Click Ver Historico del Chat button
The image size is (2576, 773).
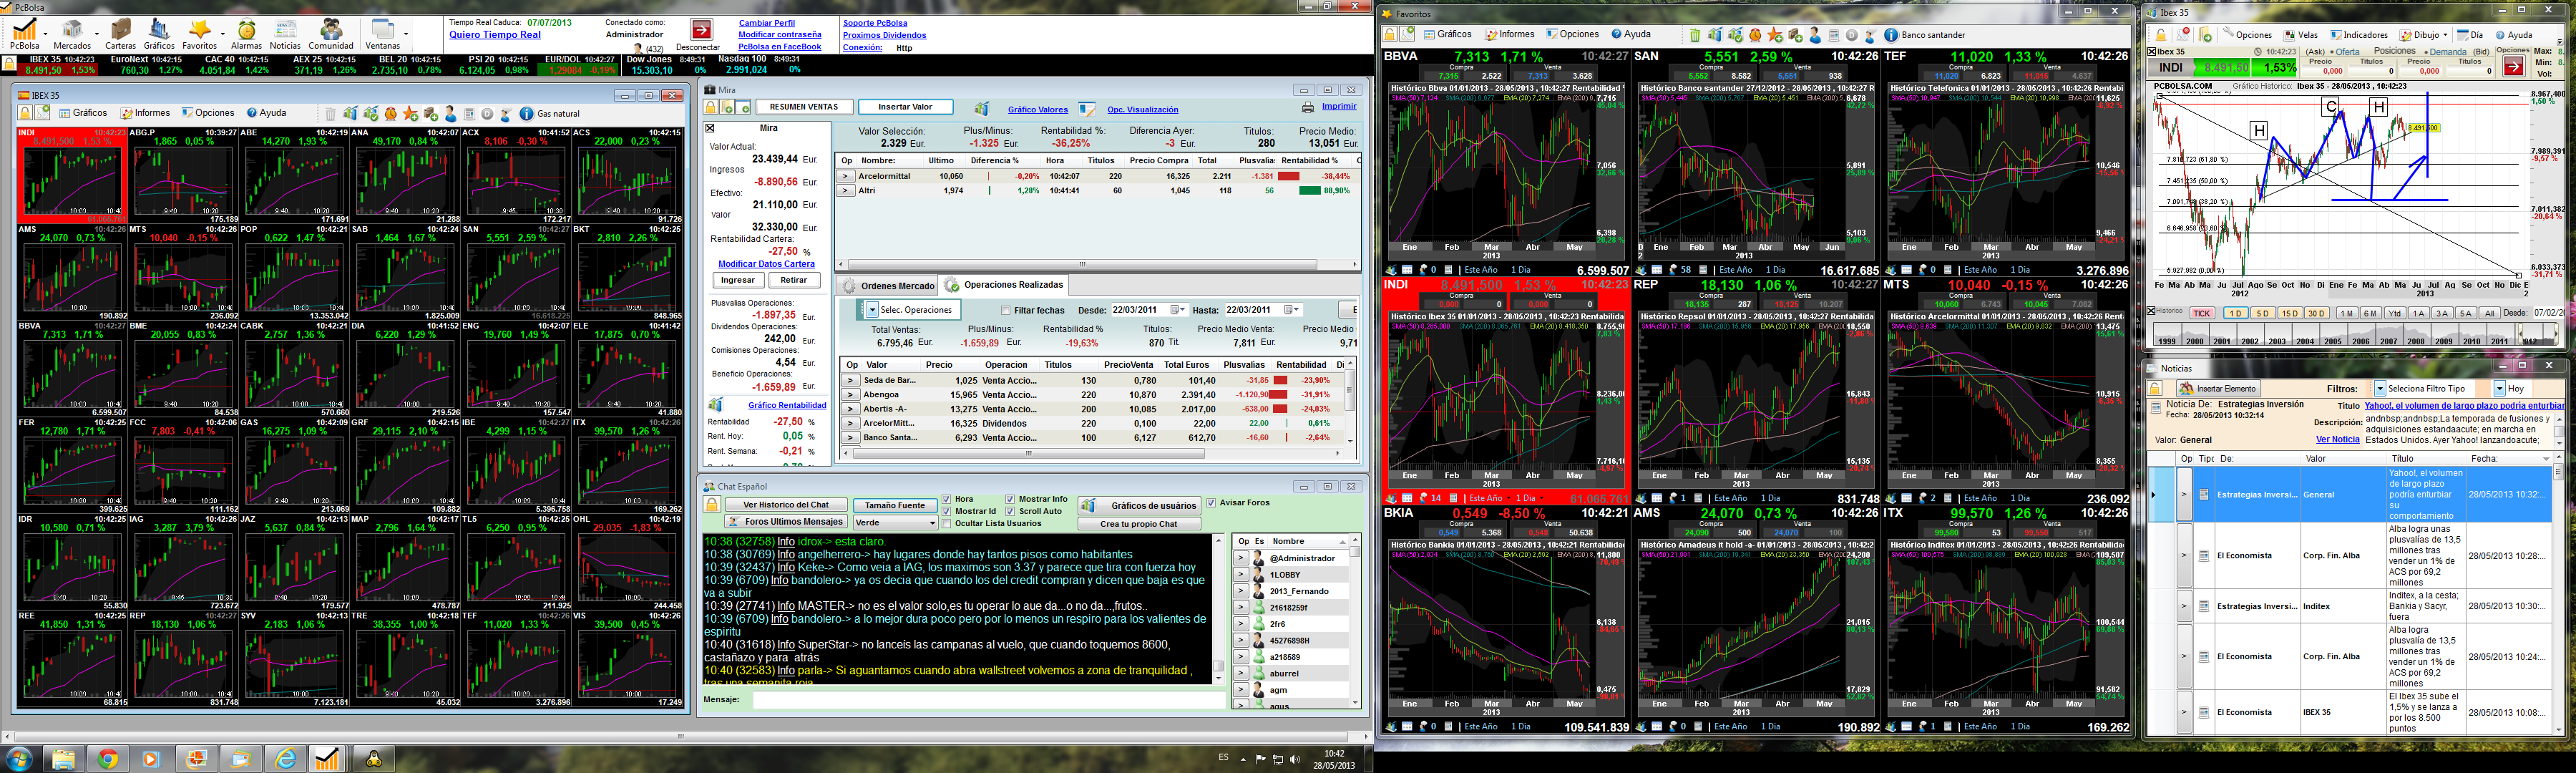click(786, 505)
